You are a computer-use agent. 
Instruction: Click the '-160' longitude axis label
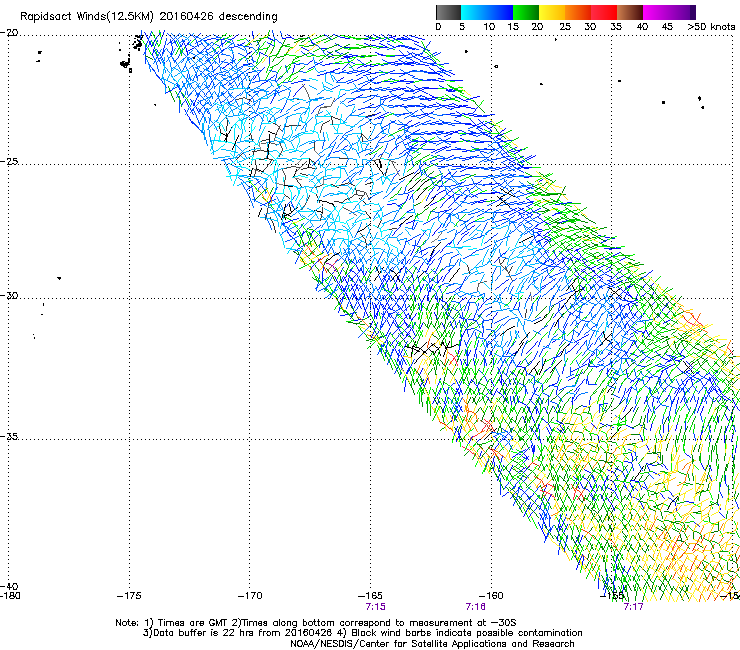491,596
